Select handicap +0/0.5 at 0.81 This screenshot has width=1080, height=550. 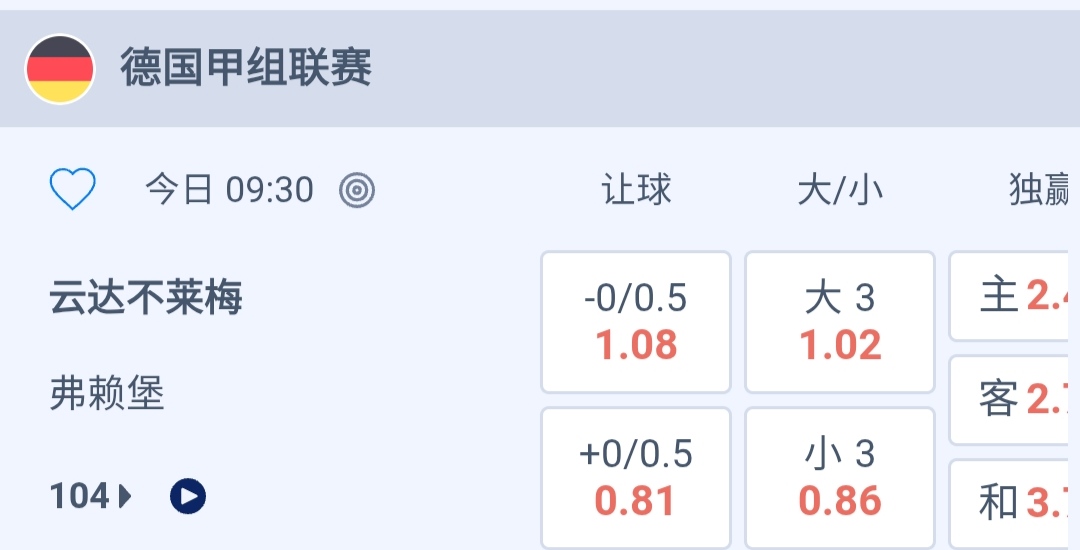point(636,478)
